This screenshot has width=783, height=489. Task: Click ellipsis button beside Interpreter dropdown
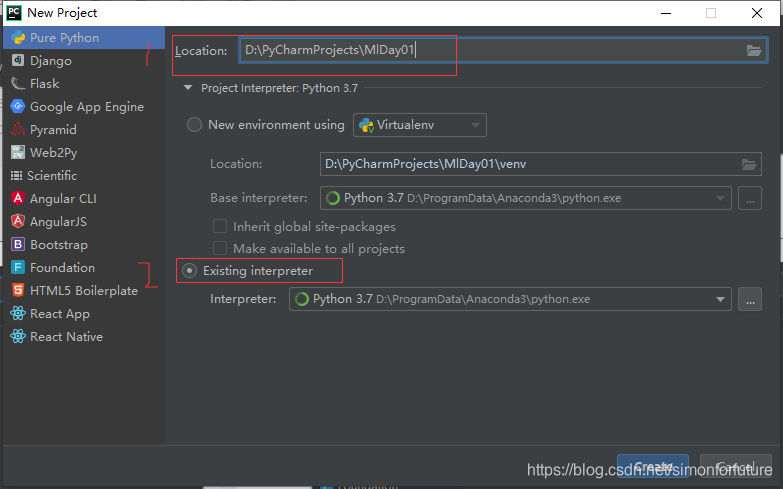click(x=750, y=299)
